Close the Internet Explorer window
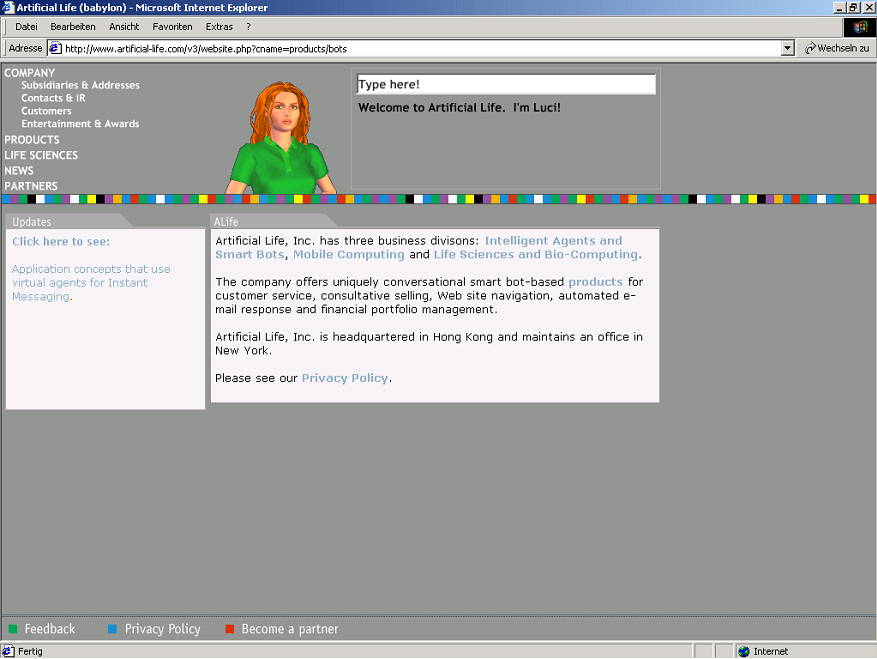 (869, 7)
